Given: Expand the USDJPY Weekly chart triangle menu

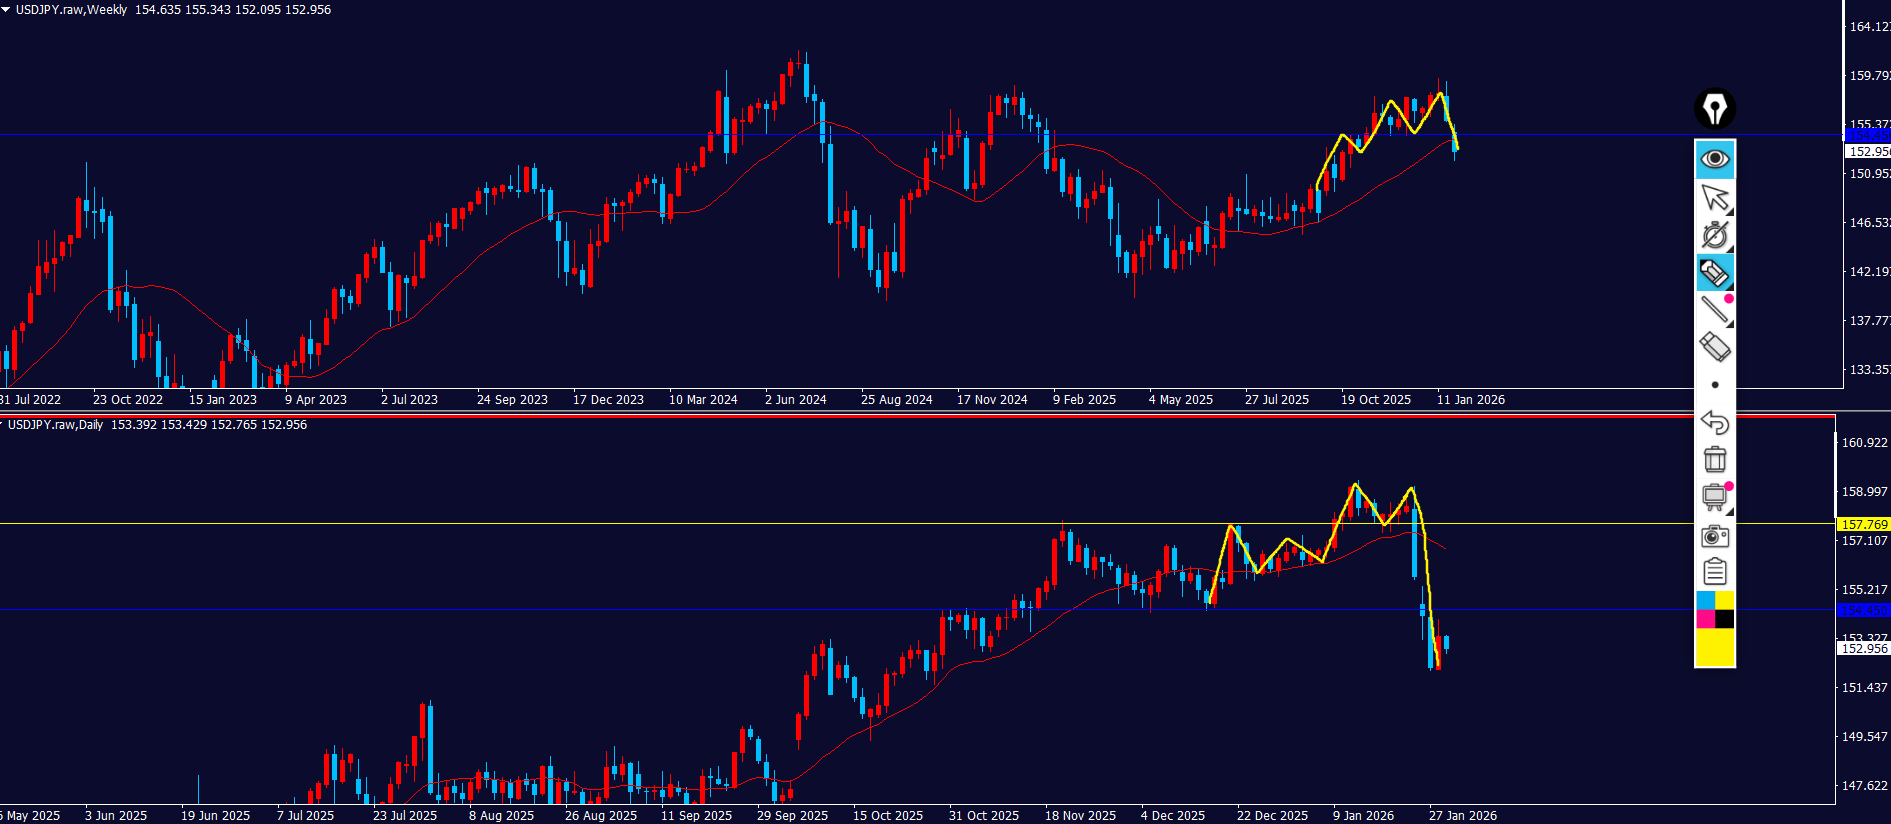Looking at the screenshot, I should (6, 9).
